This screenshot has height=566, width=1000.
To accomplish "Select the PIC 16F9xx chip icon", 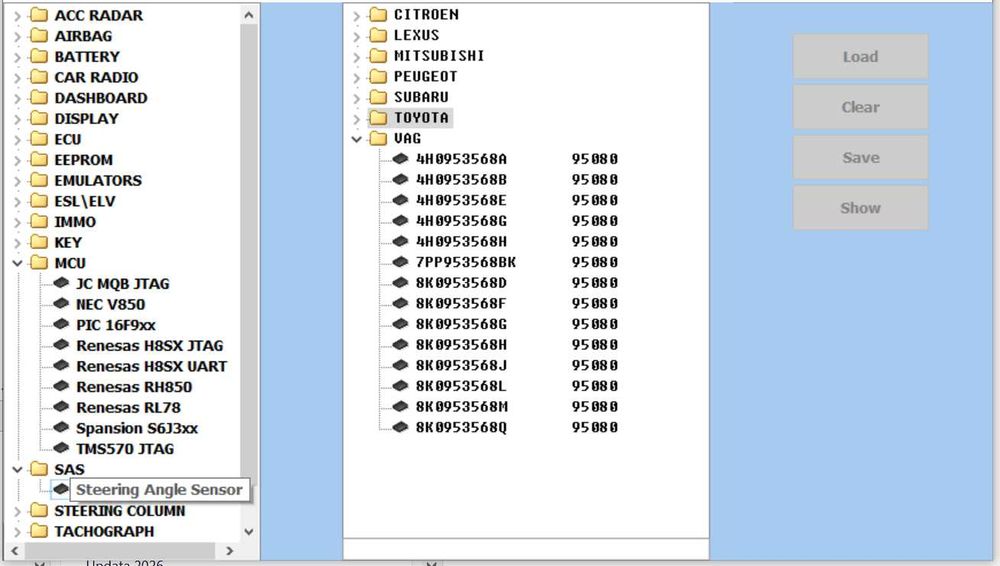I will [x=61, y=324].
